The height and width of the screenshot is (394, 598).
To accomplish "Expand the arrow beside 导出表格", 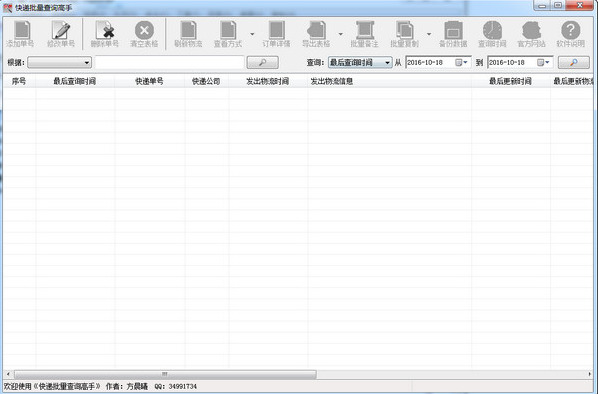I will click(341, 34).
